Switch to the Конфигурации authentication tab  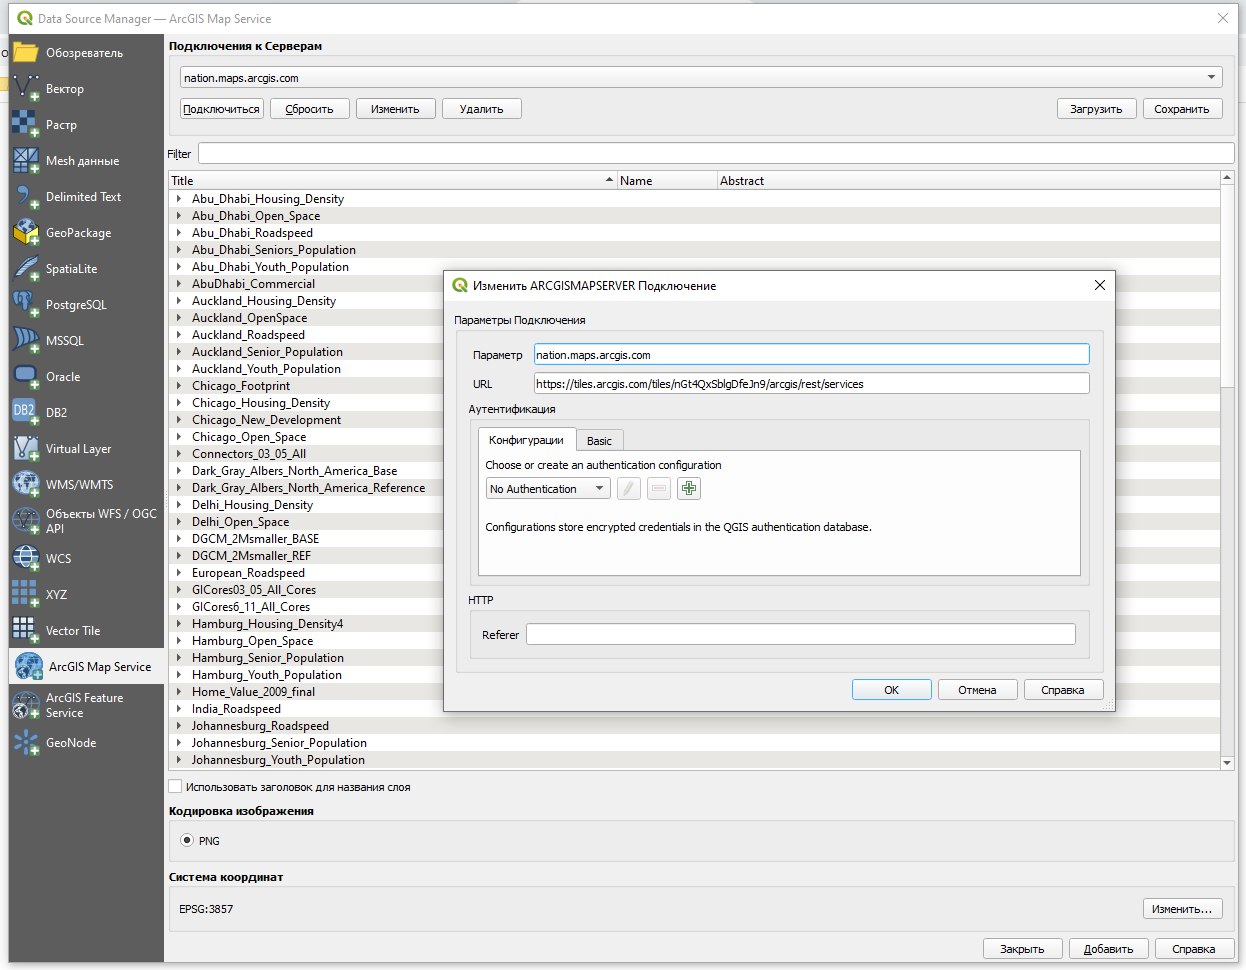(526, 440)
